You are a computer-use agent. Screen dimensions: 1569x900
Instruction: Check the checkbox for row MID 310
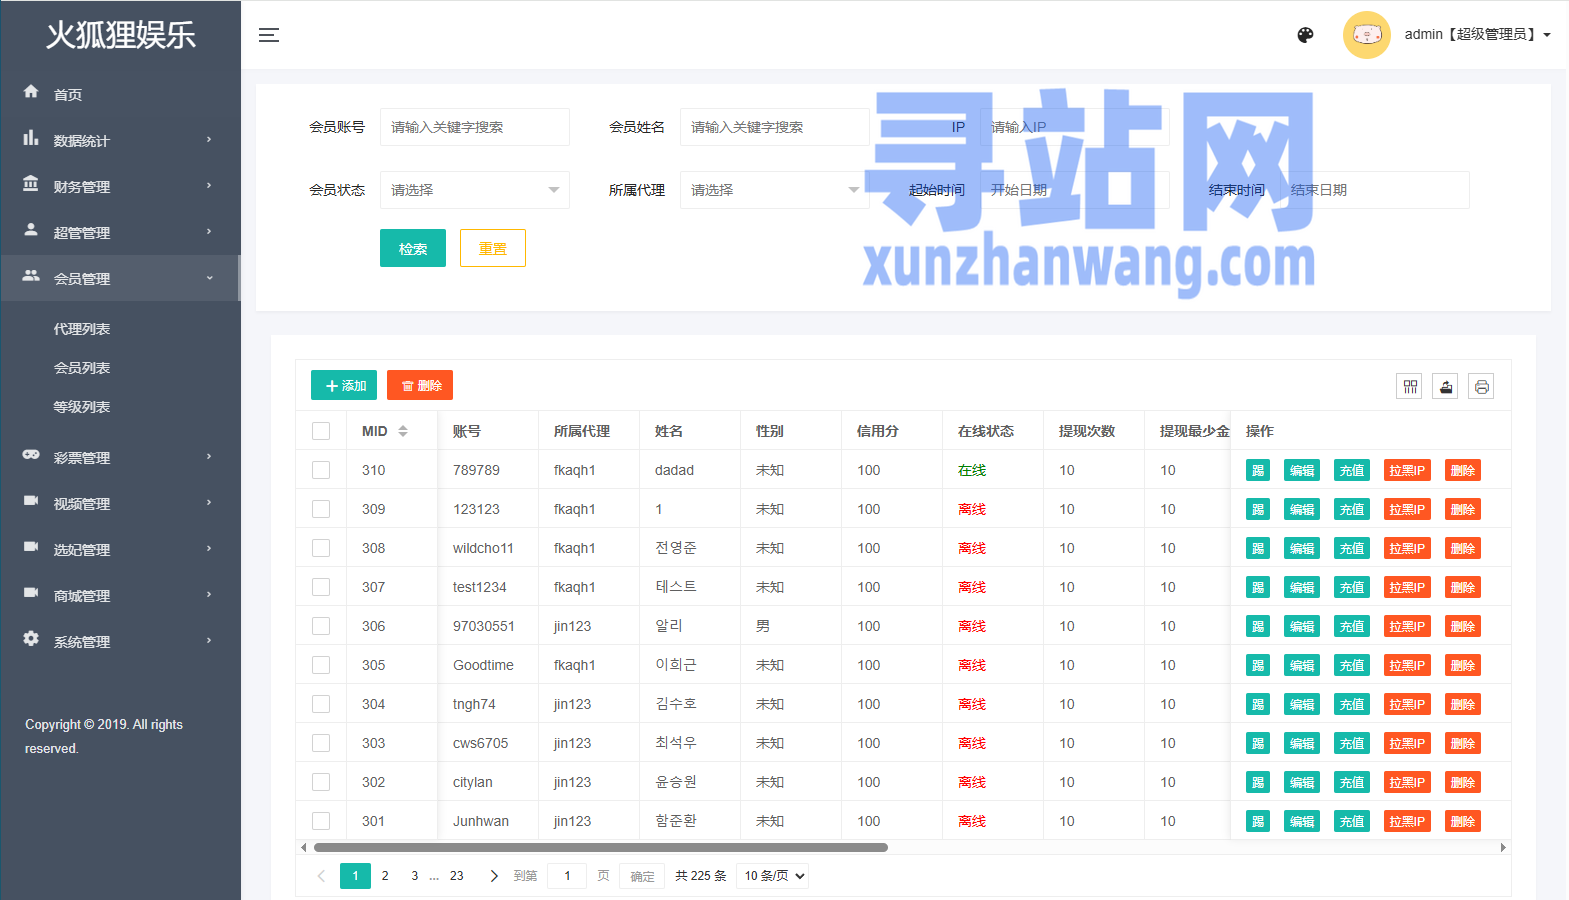[321, 470]
